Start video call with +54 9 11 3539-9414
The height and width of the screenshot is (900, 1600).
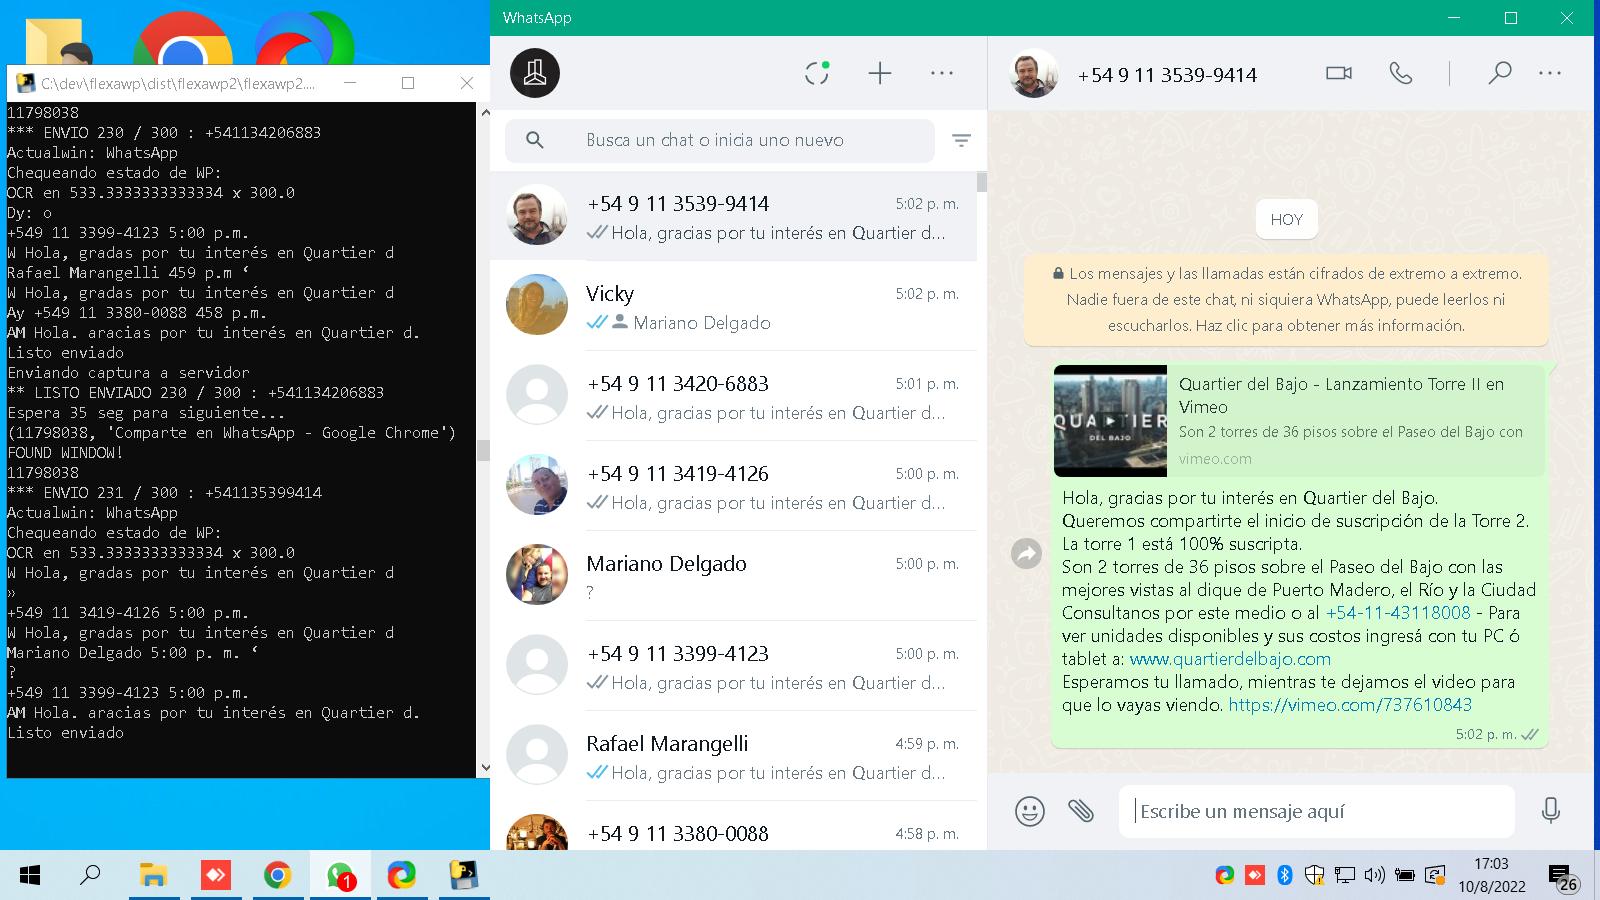1339,73
